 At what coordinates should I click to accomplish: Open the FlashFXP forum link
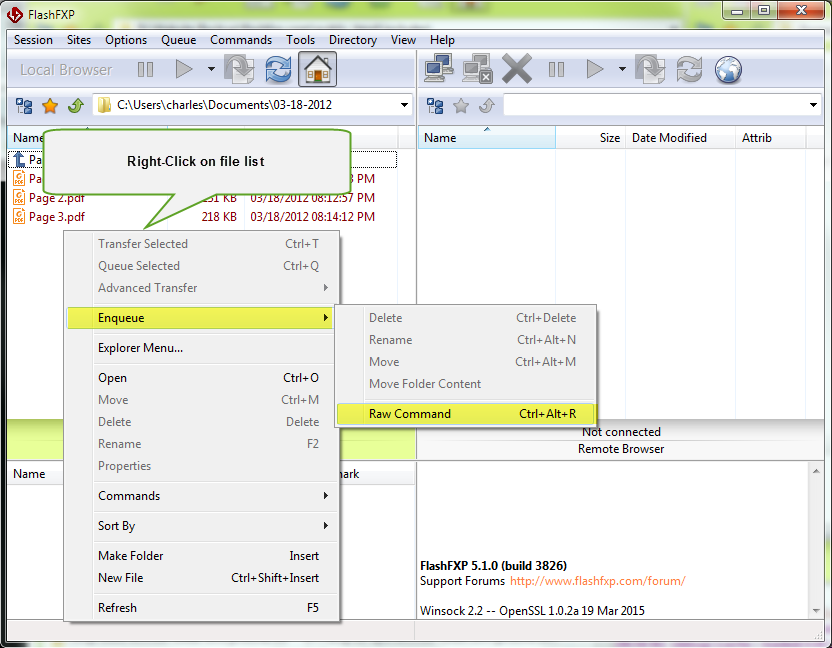tap(597, 581)
